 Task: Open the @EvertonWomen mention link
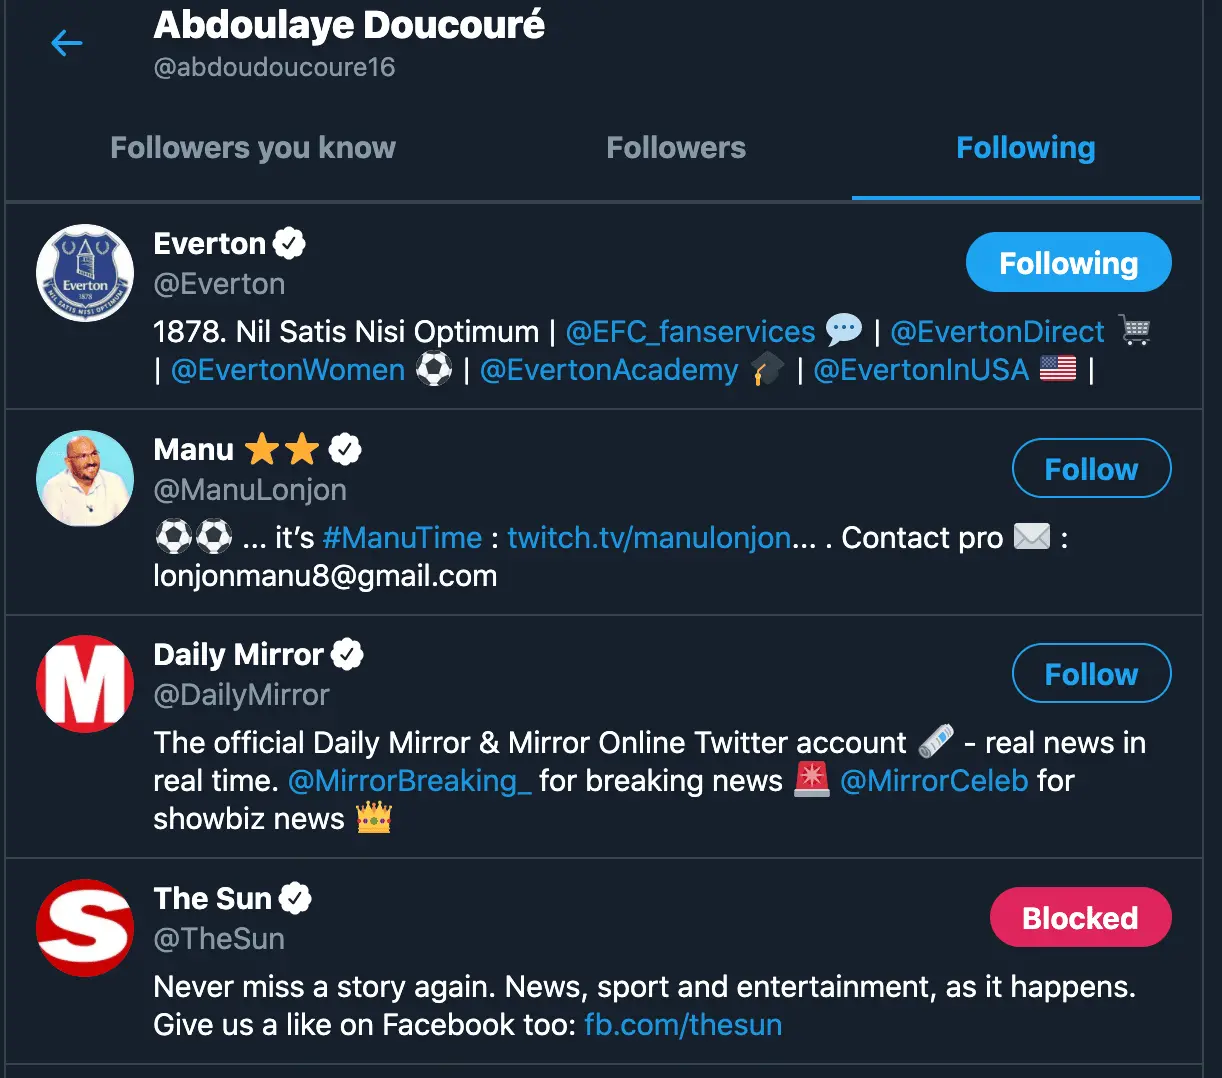click(288, 370)
